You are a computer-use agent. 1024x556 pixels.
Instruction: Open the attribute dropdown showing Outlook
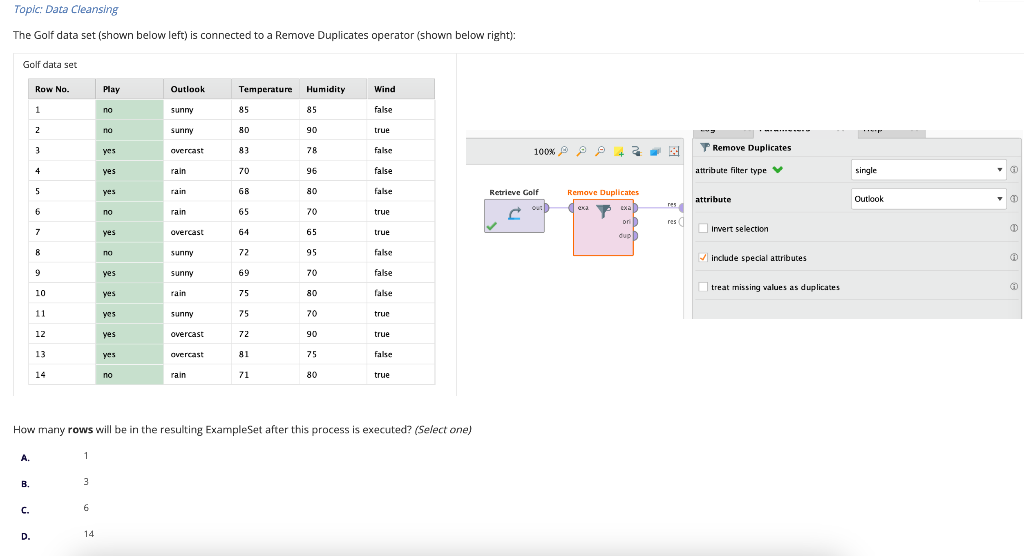click(928, 199)
